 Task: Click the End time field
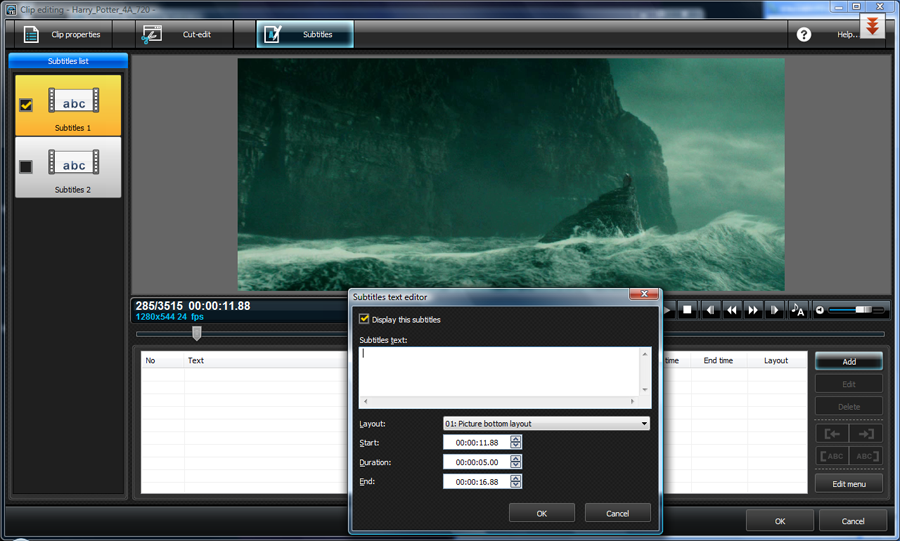(476, 482)
